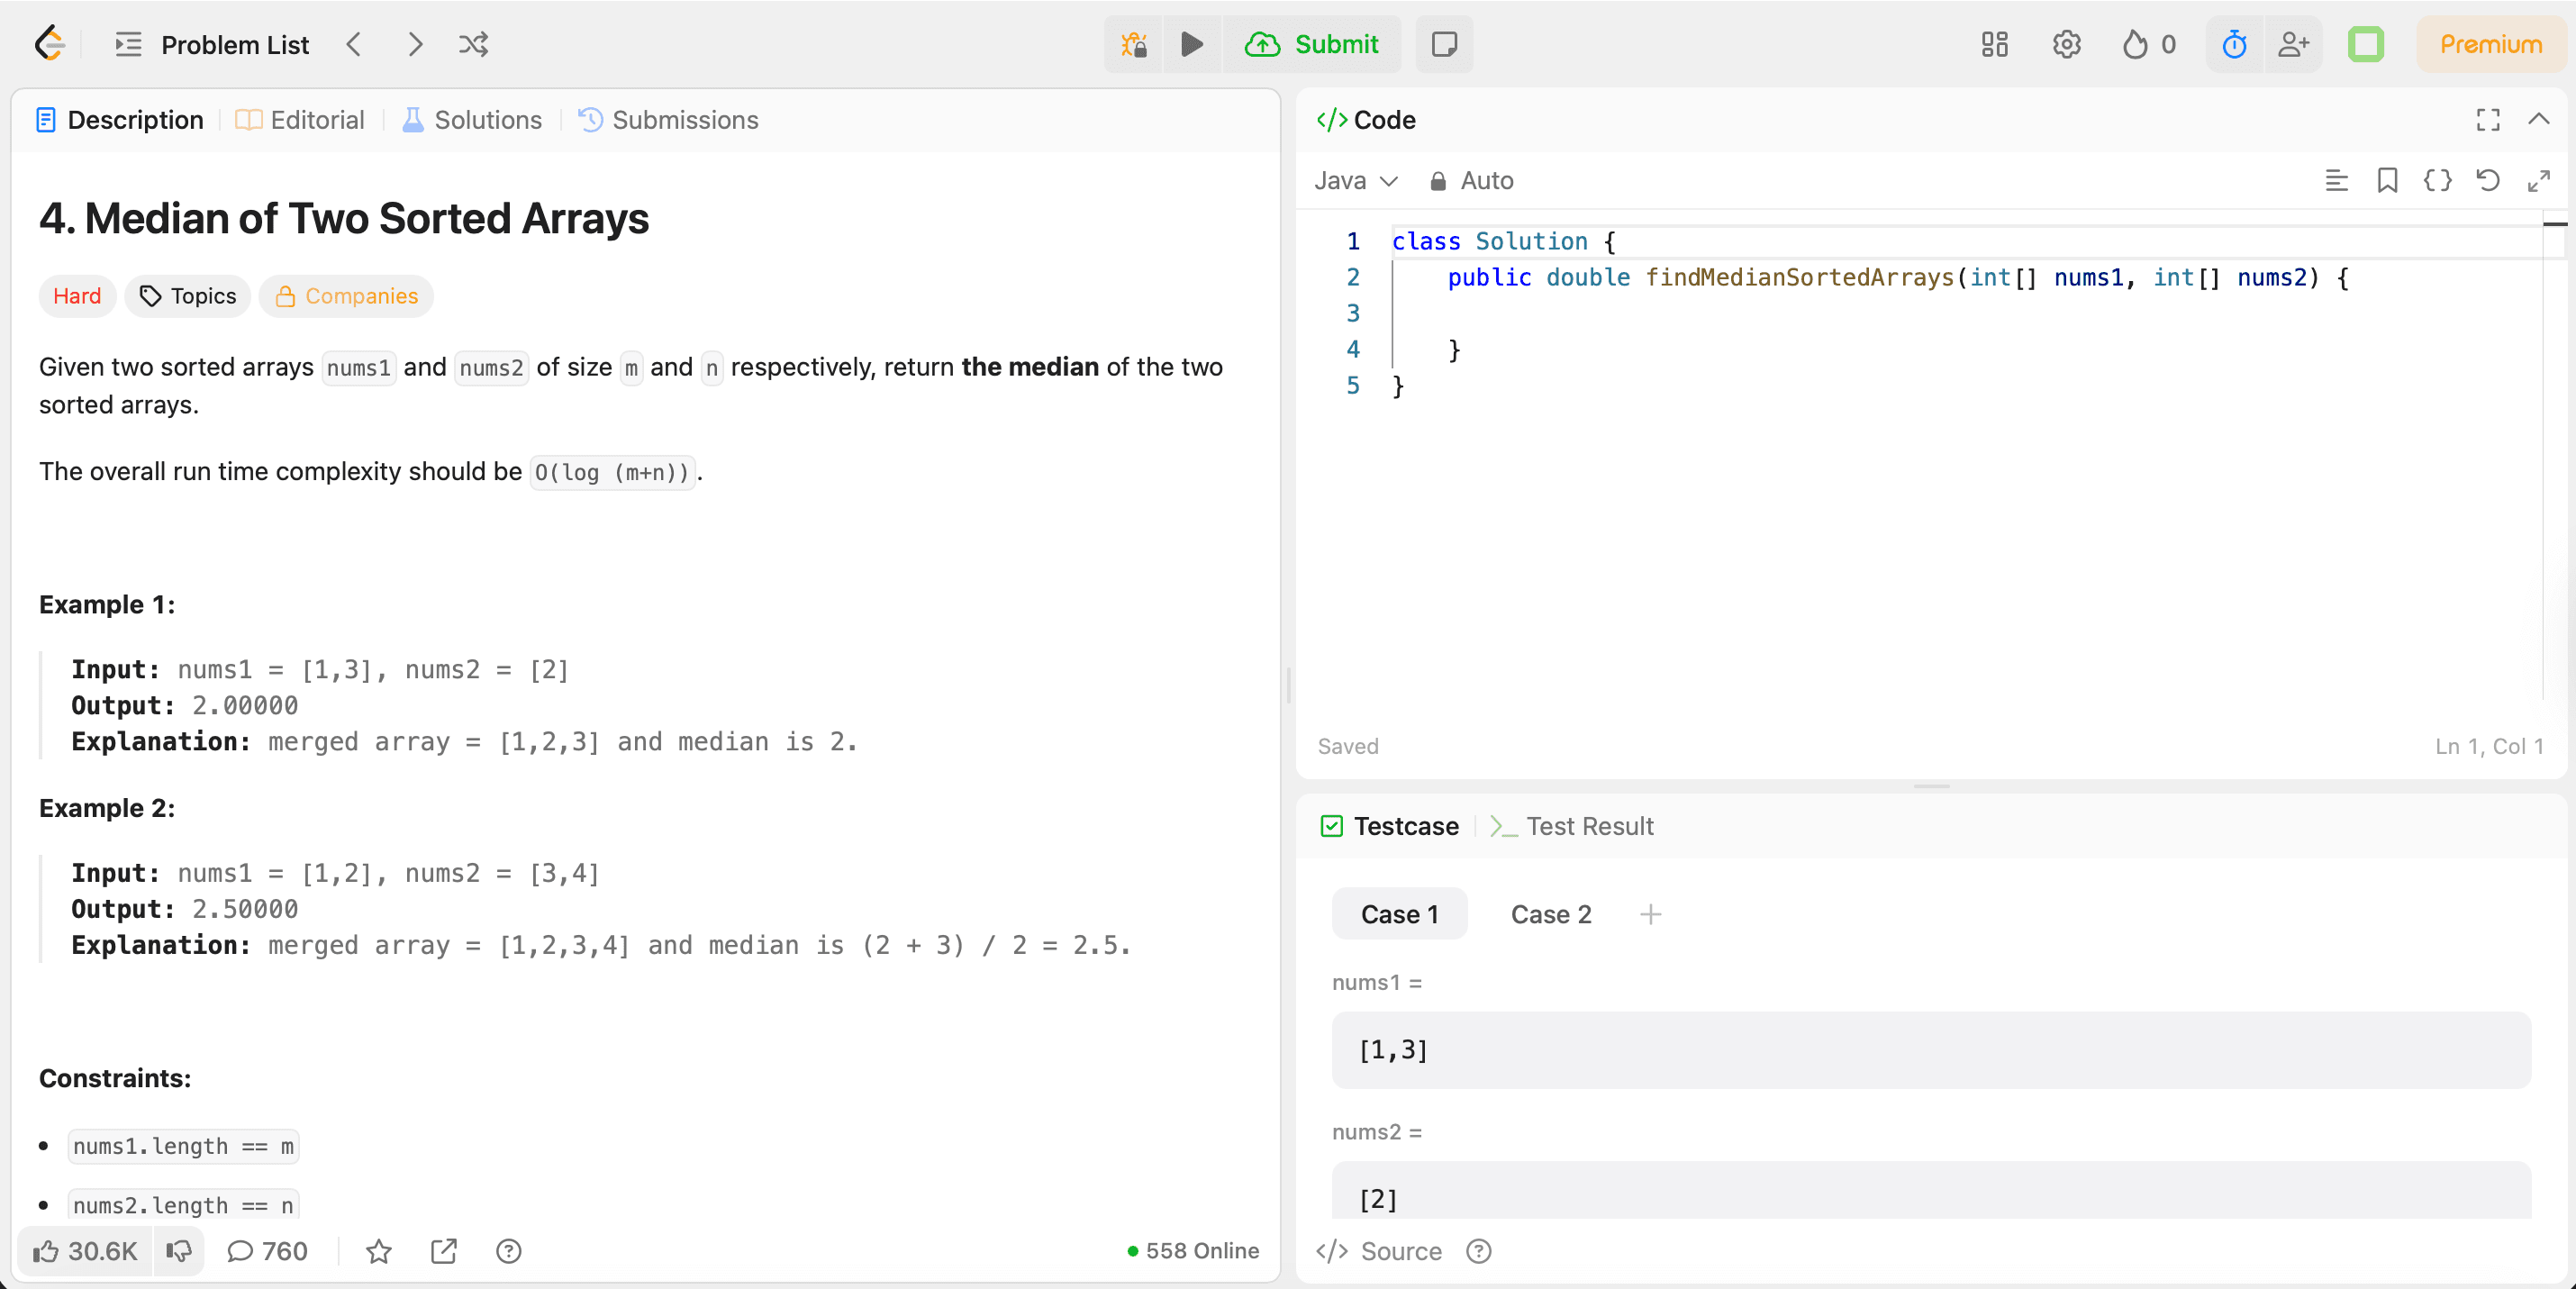Open settings gear icon

pos(2066,44)
